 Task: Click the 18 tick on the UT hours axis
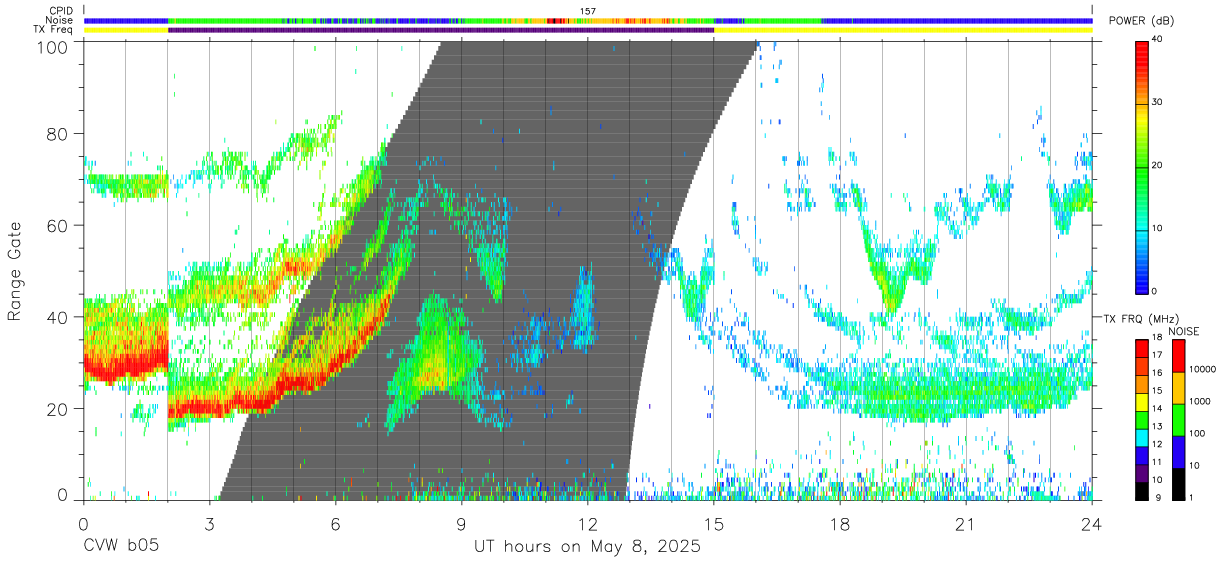click(x=839, y=524)
